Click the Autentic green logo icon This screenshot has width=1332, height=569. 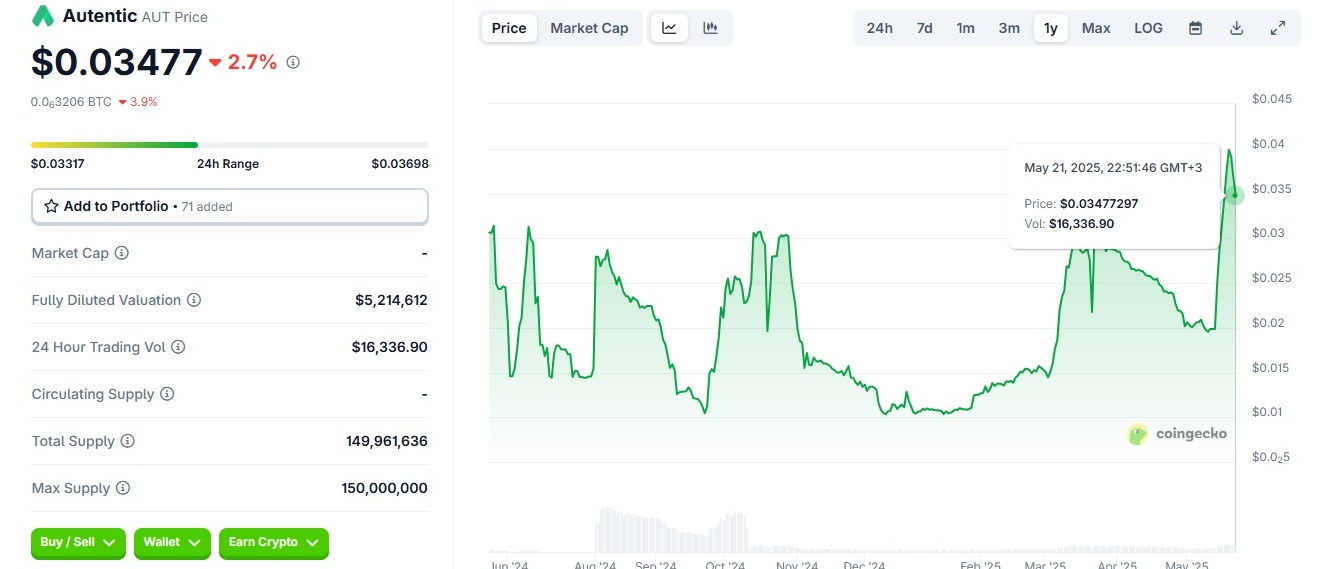43,16
